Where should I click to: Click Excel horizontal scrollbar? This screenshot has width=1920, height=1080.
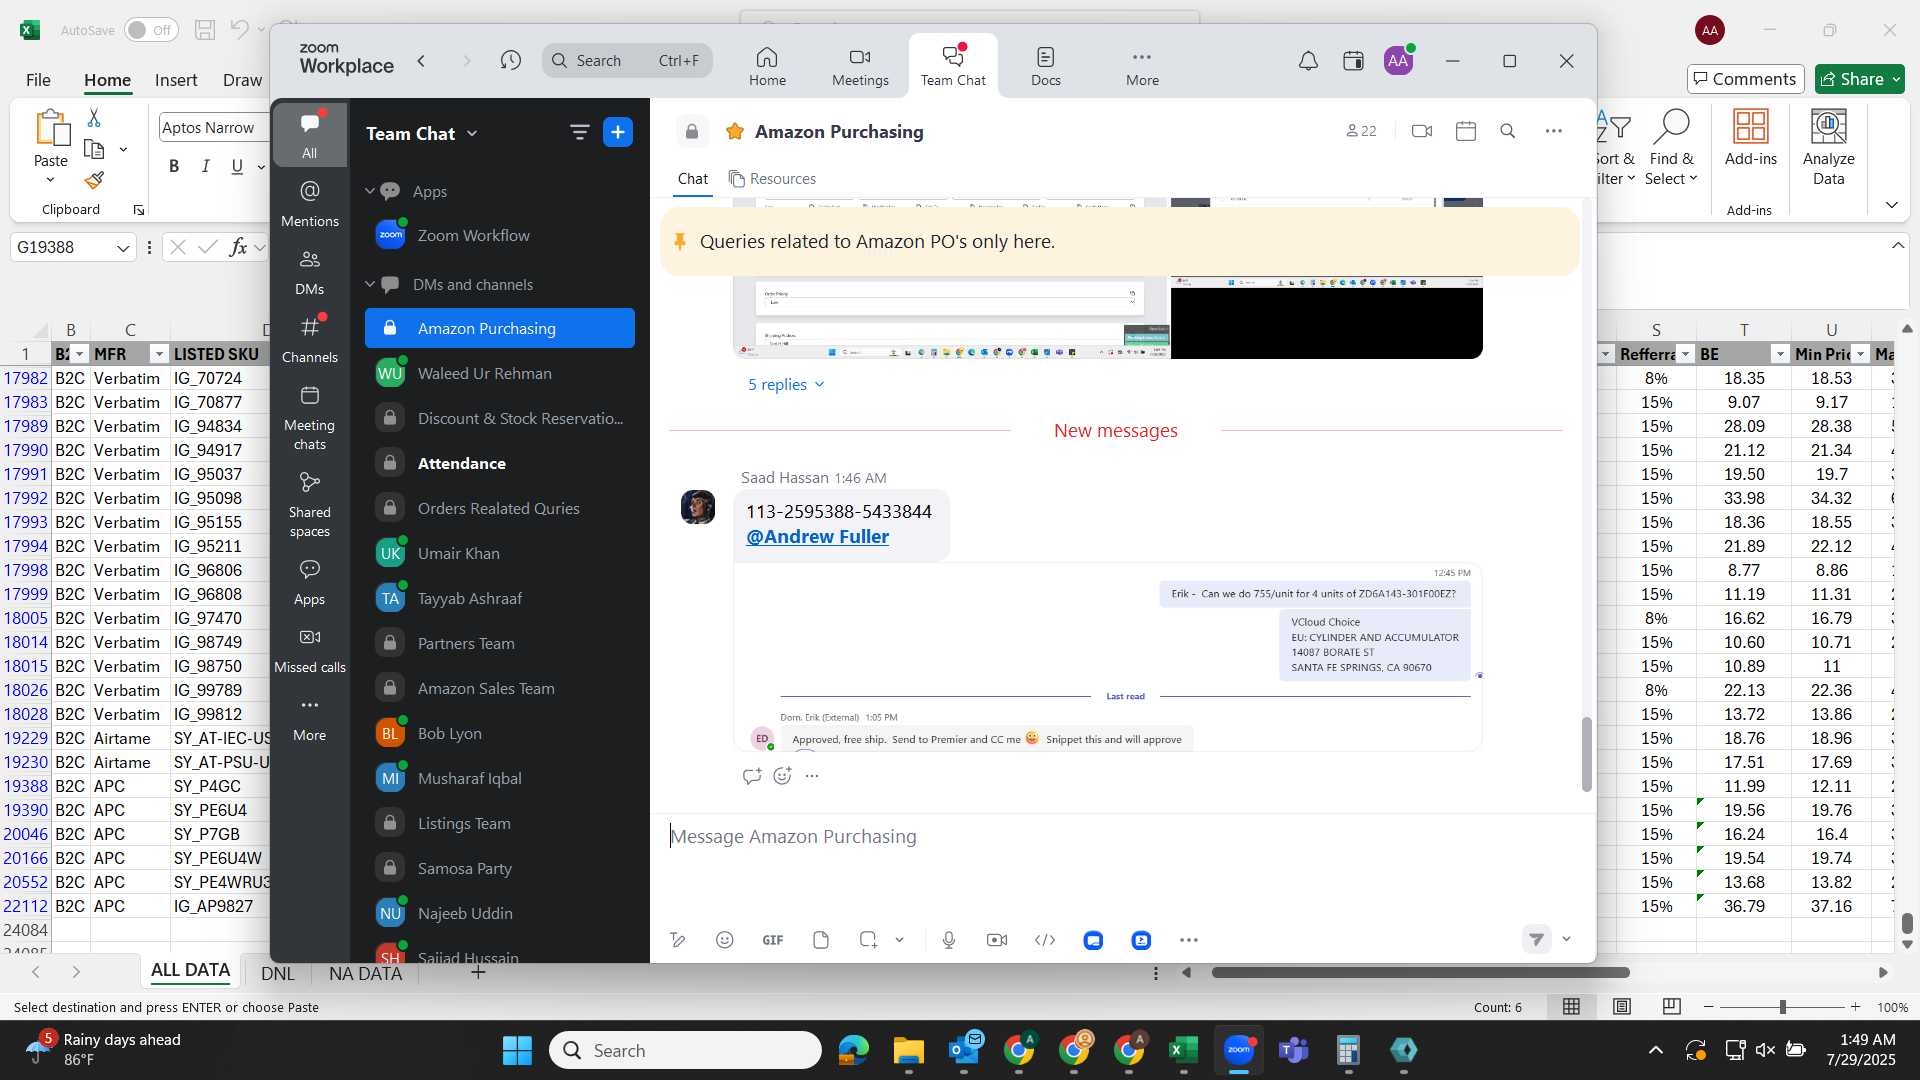click(x=1420, y=972)
